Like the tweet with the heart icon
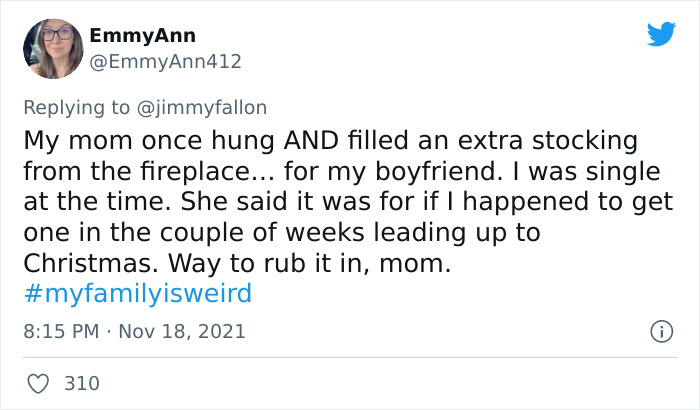Image resolution: width=700 pixels, height=410 pixels. click(38, 382)
